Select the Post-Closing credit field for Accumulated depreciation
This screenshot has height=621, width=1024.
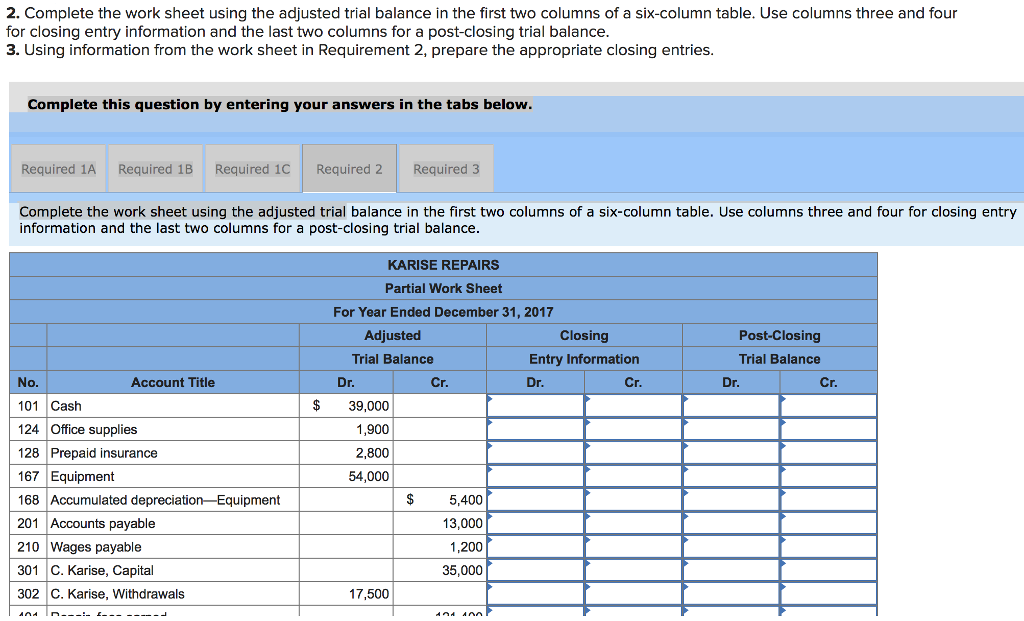coord(827,499)
